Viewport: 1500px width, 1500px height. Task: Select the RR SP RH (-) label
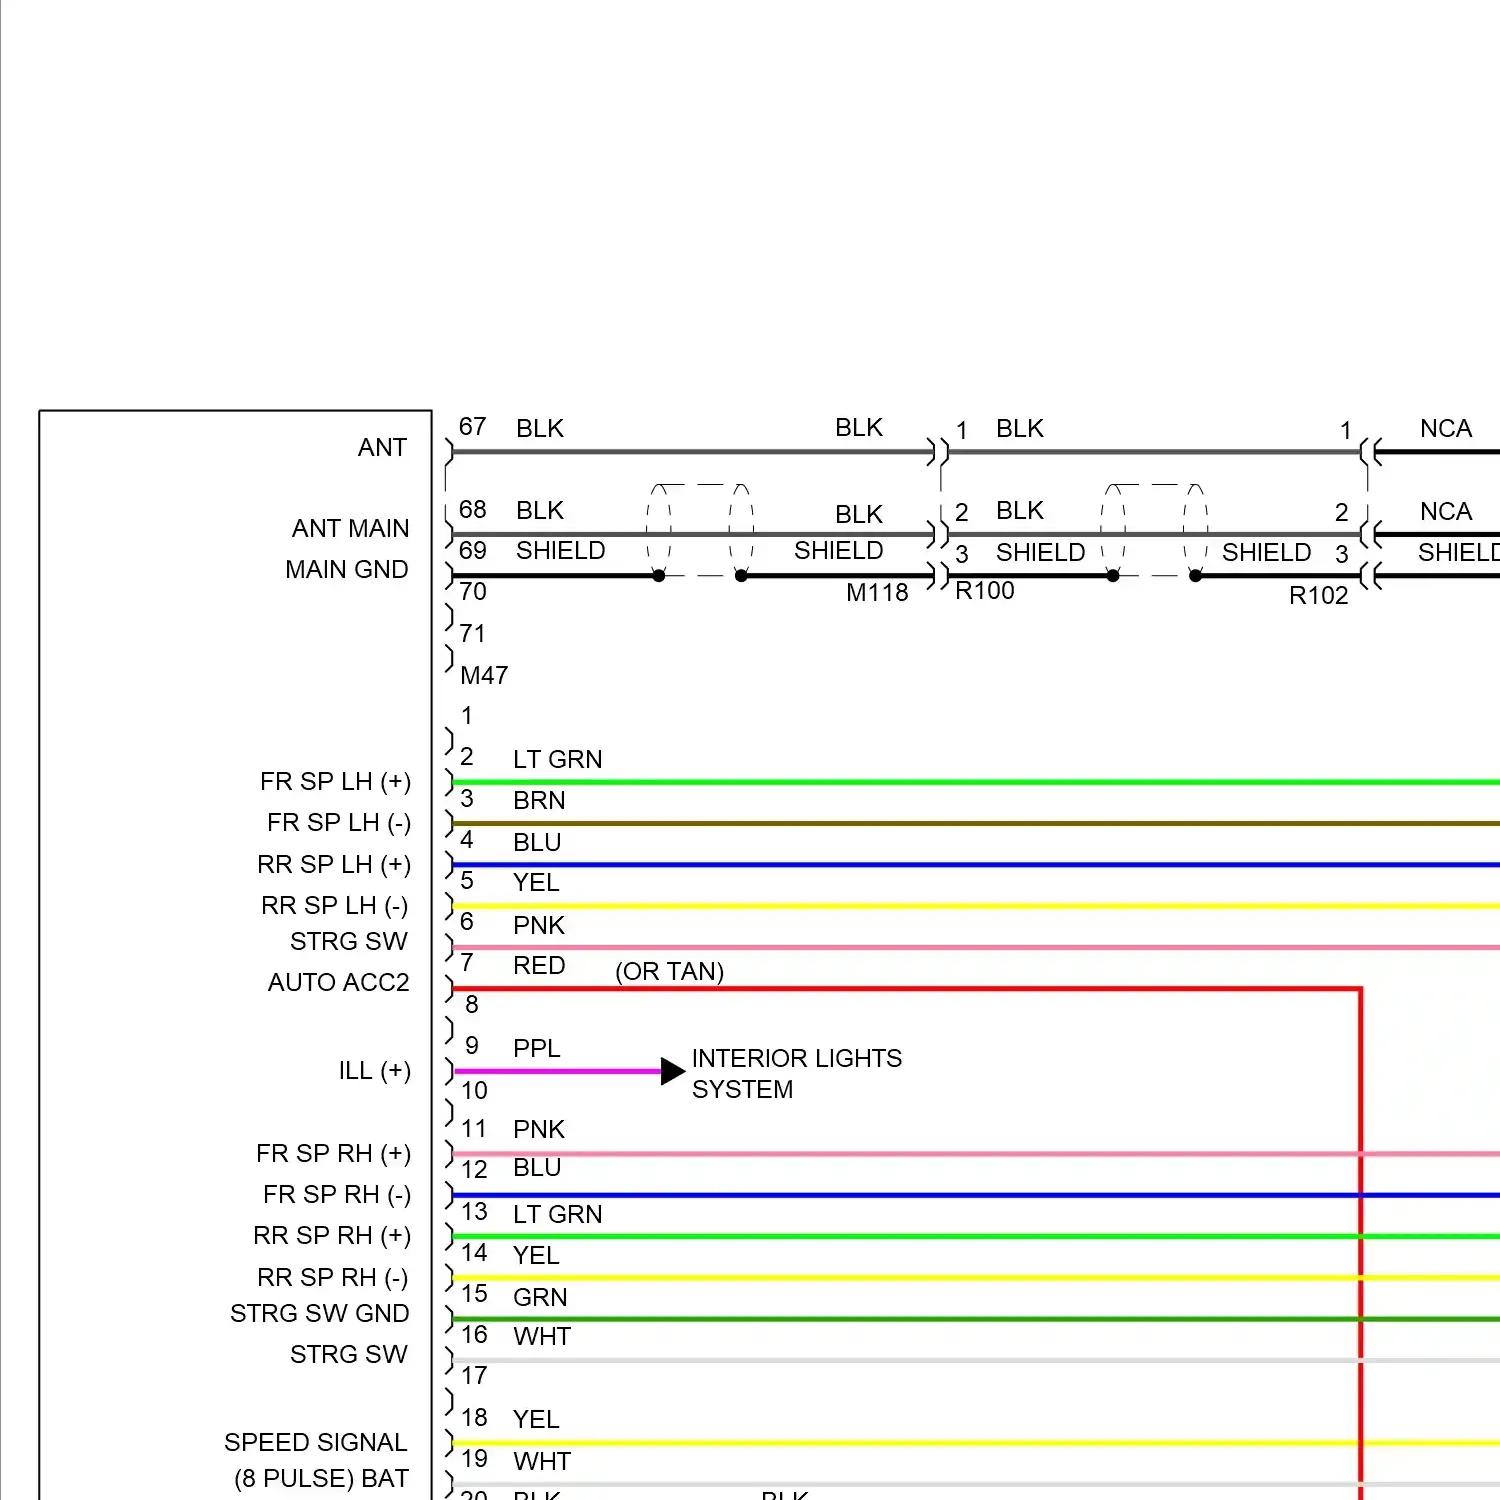pos(333,1277)
